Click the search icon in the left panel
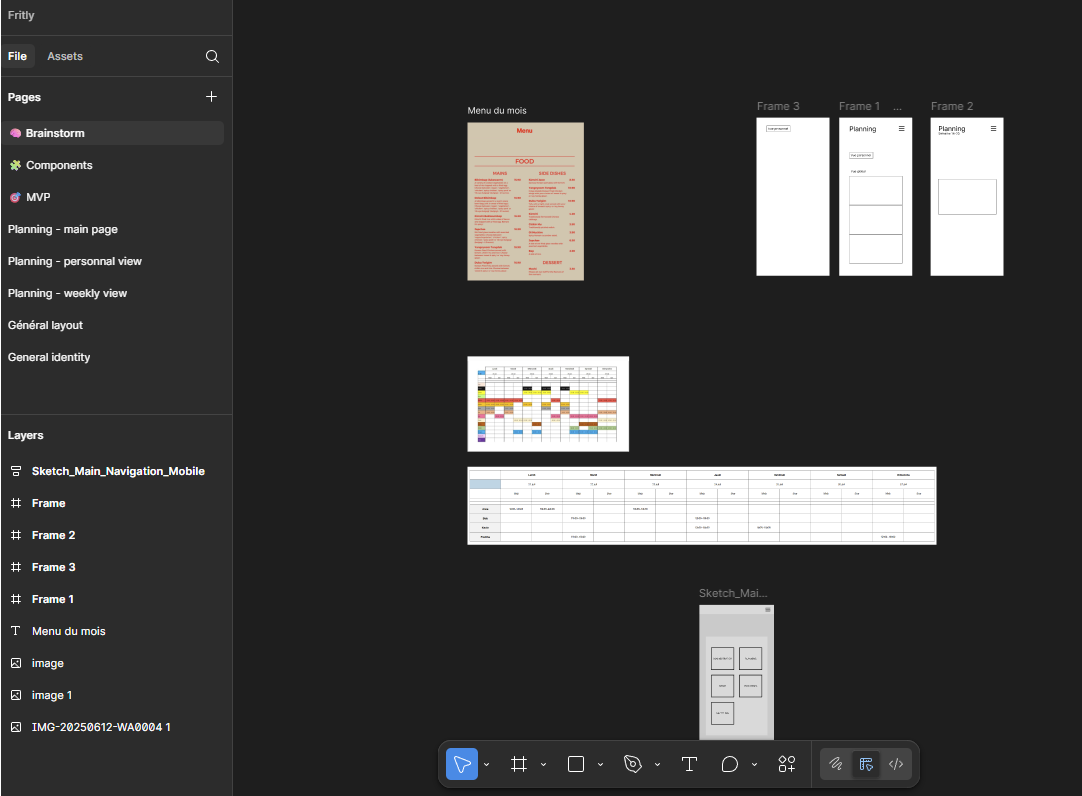Screen dimensions: 1082x796 tap(212, 57)
